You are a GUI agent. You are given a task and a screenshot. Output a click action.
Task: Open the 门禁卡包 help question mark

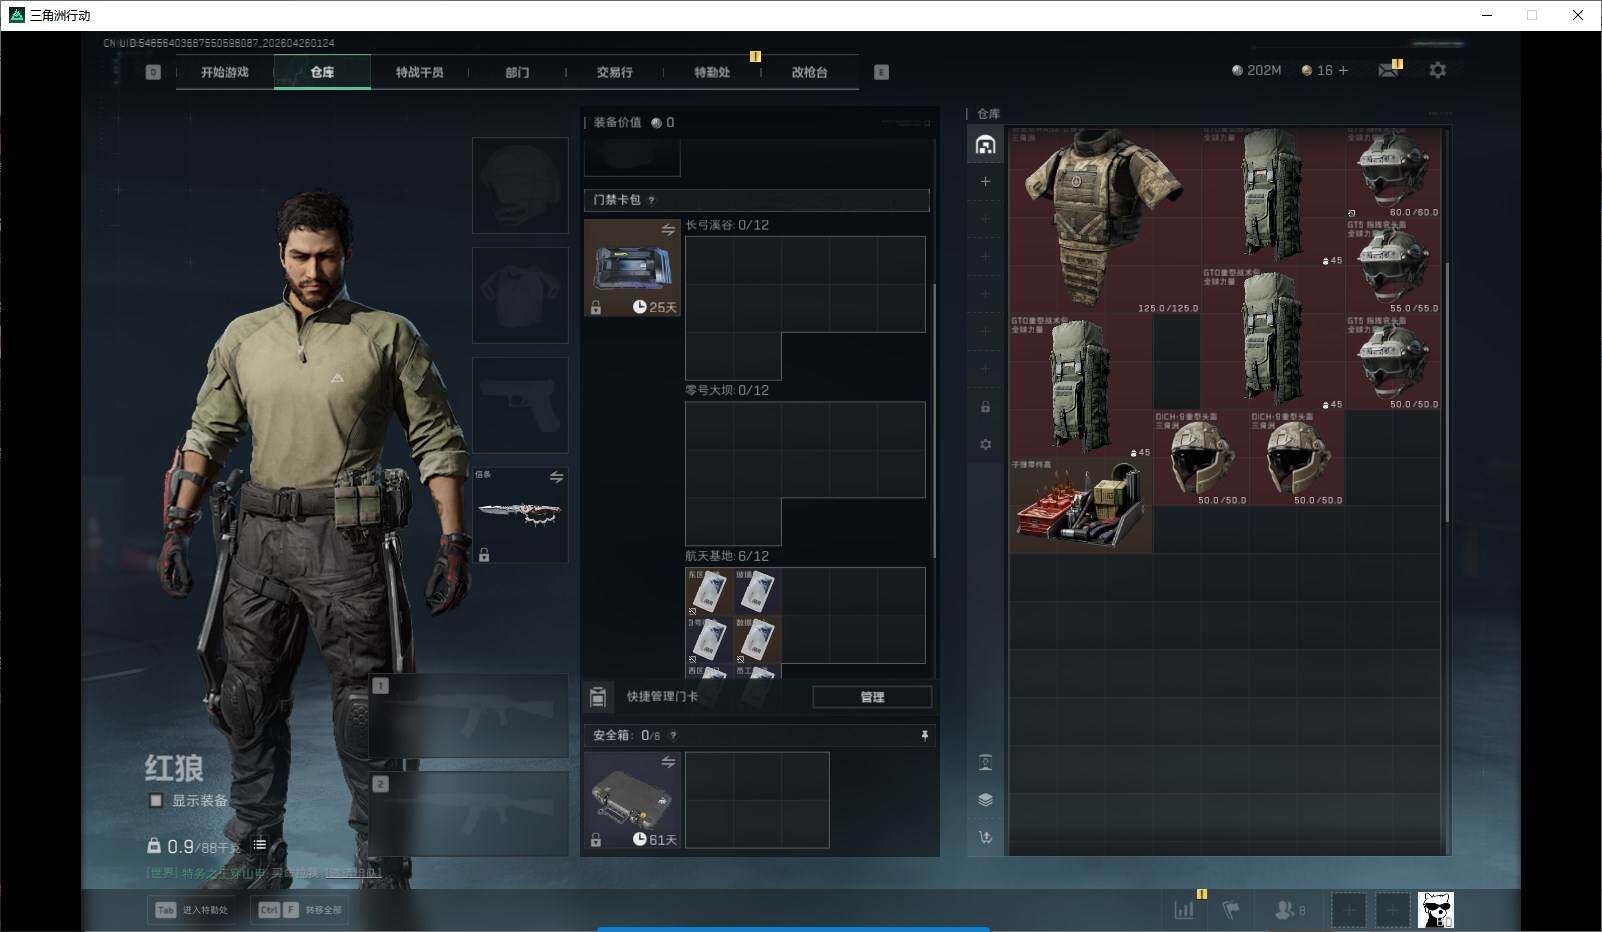(x=652, y=200)
